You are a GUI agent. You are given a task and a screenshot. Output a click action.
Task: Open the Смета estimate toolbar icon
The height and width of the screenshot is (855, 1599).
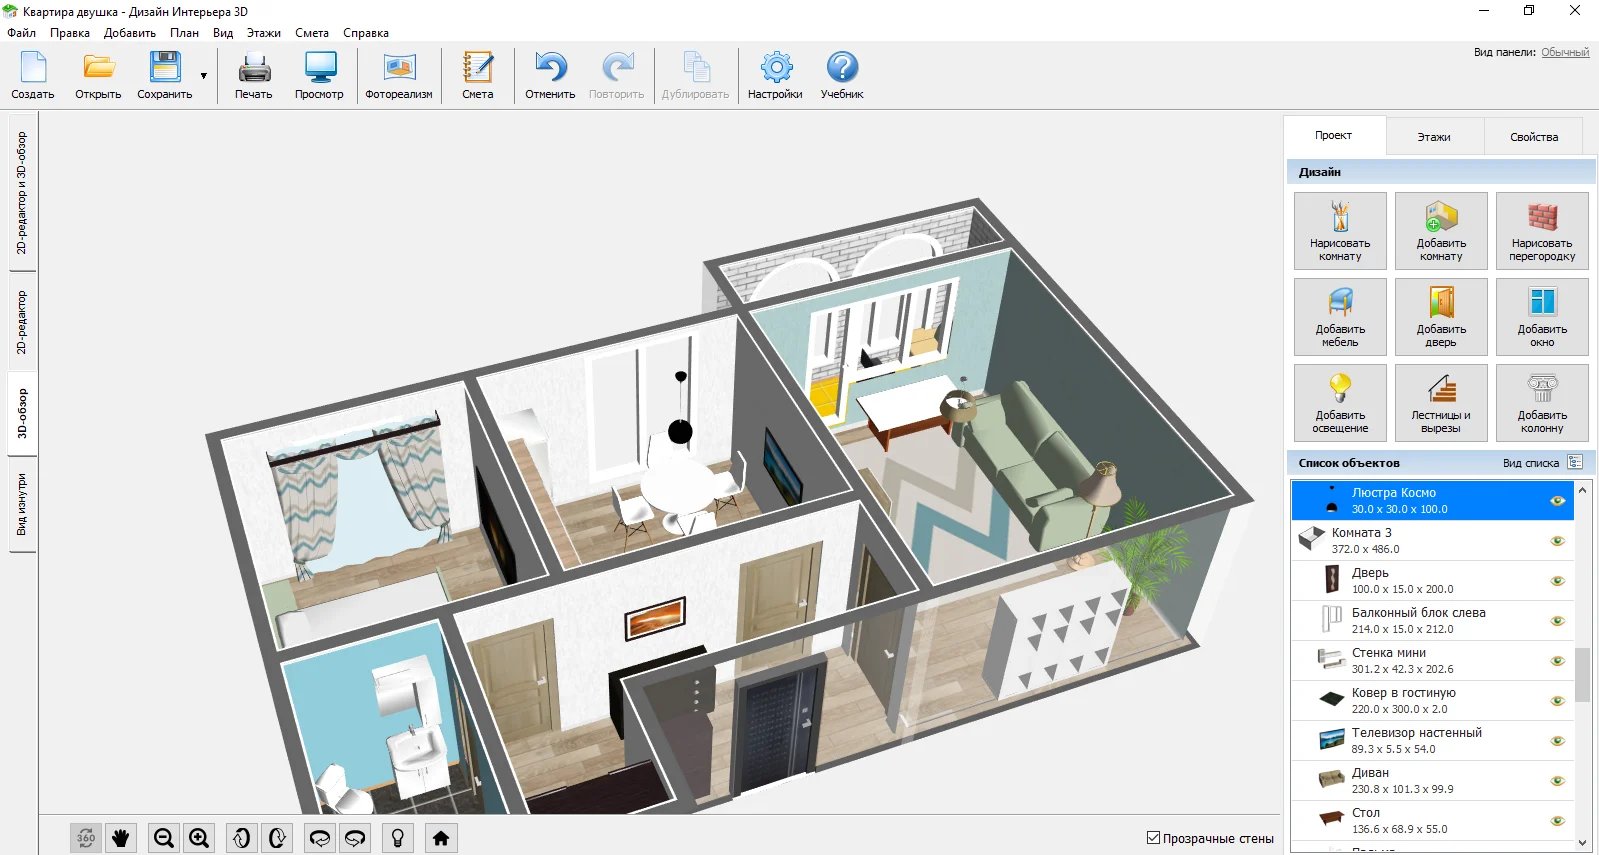coord(478,75)
